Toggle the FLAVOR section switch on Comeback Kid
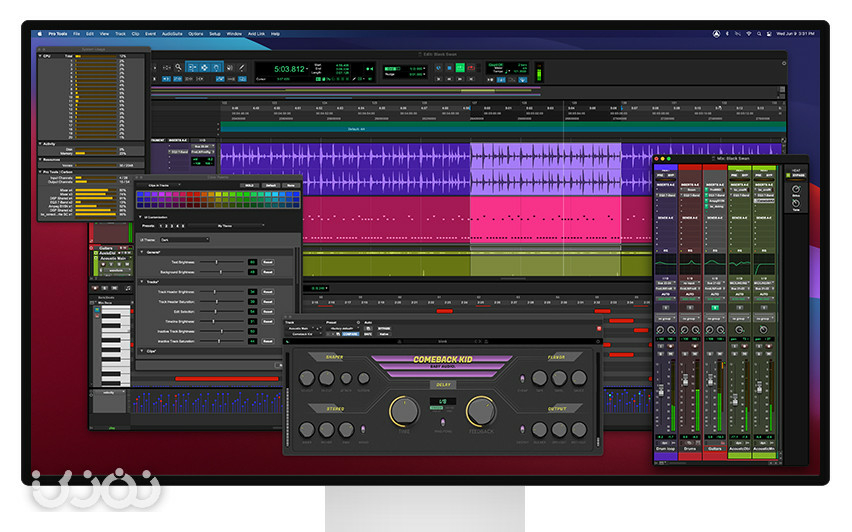The width and height of the screenshot is (852, 532). 522,378
